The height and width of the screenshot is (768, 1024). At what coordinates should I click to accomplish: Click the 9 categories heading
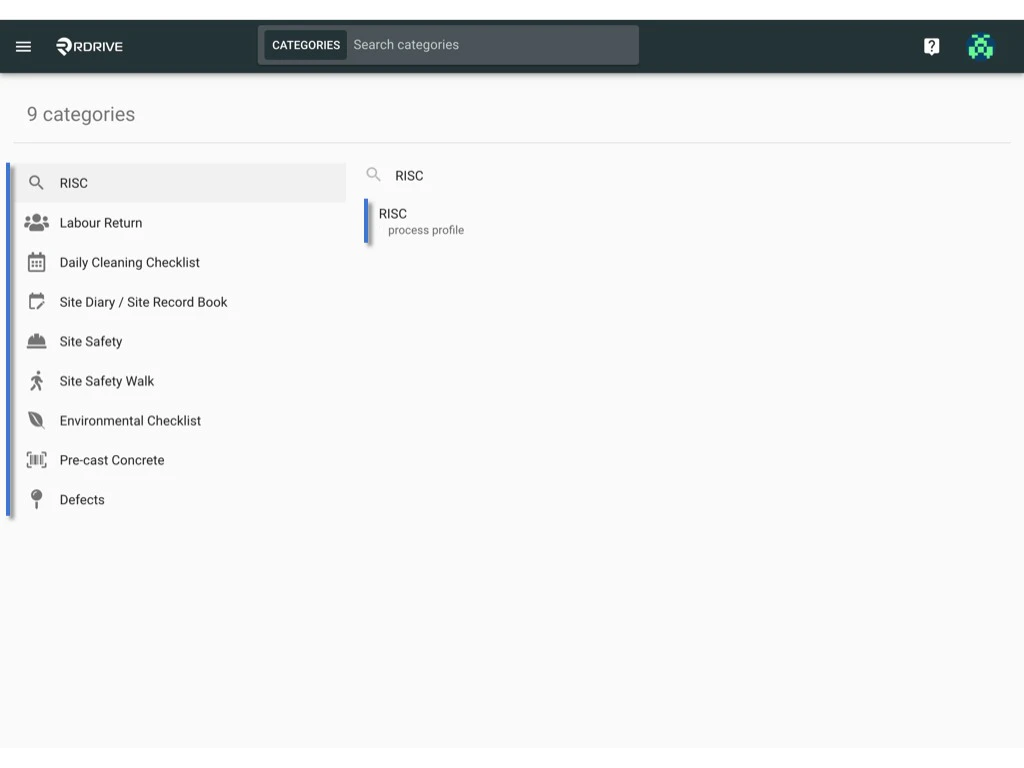click(80, 114)
